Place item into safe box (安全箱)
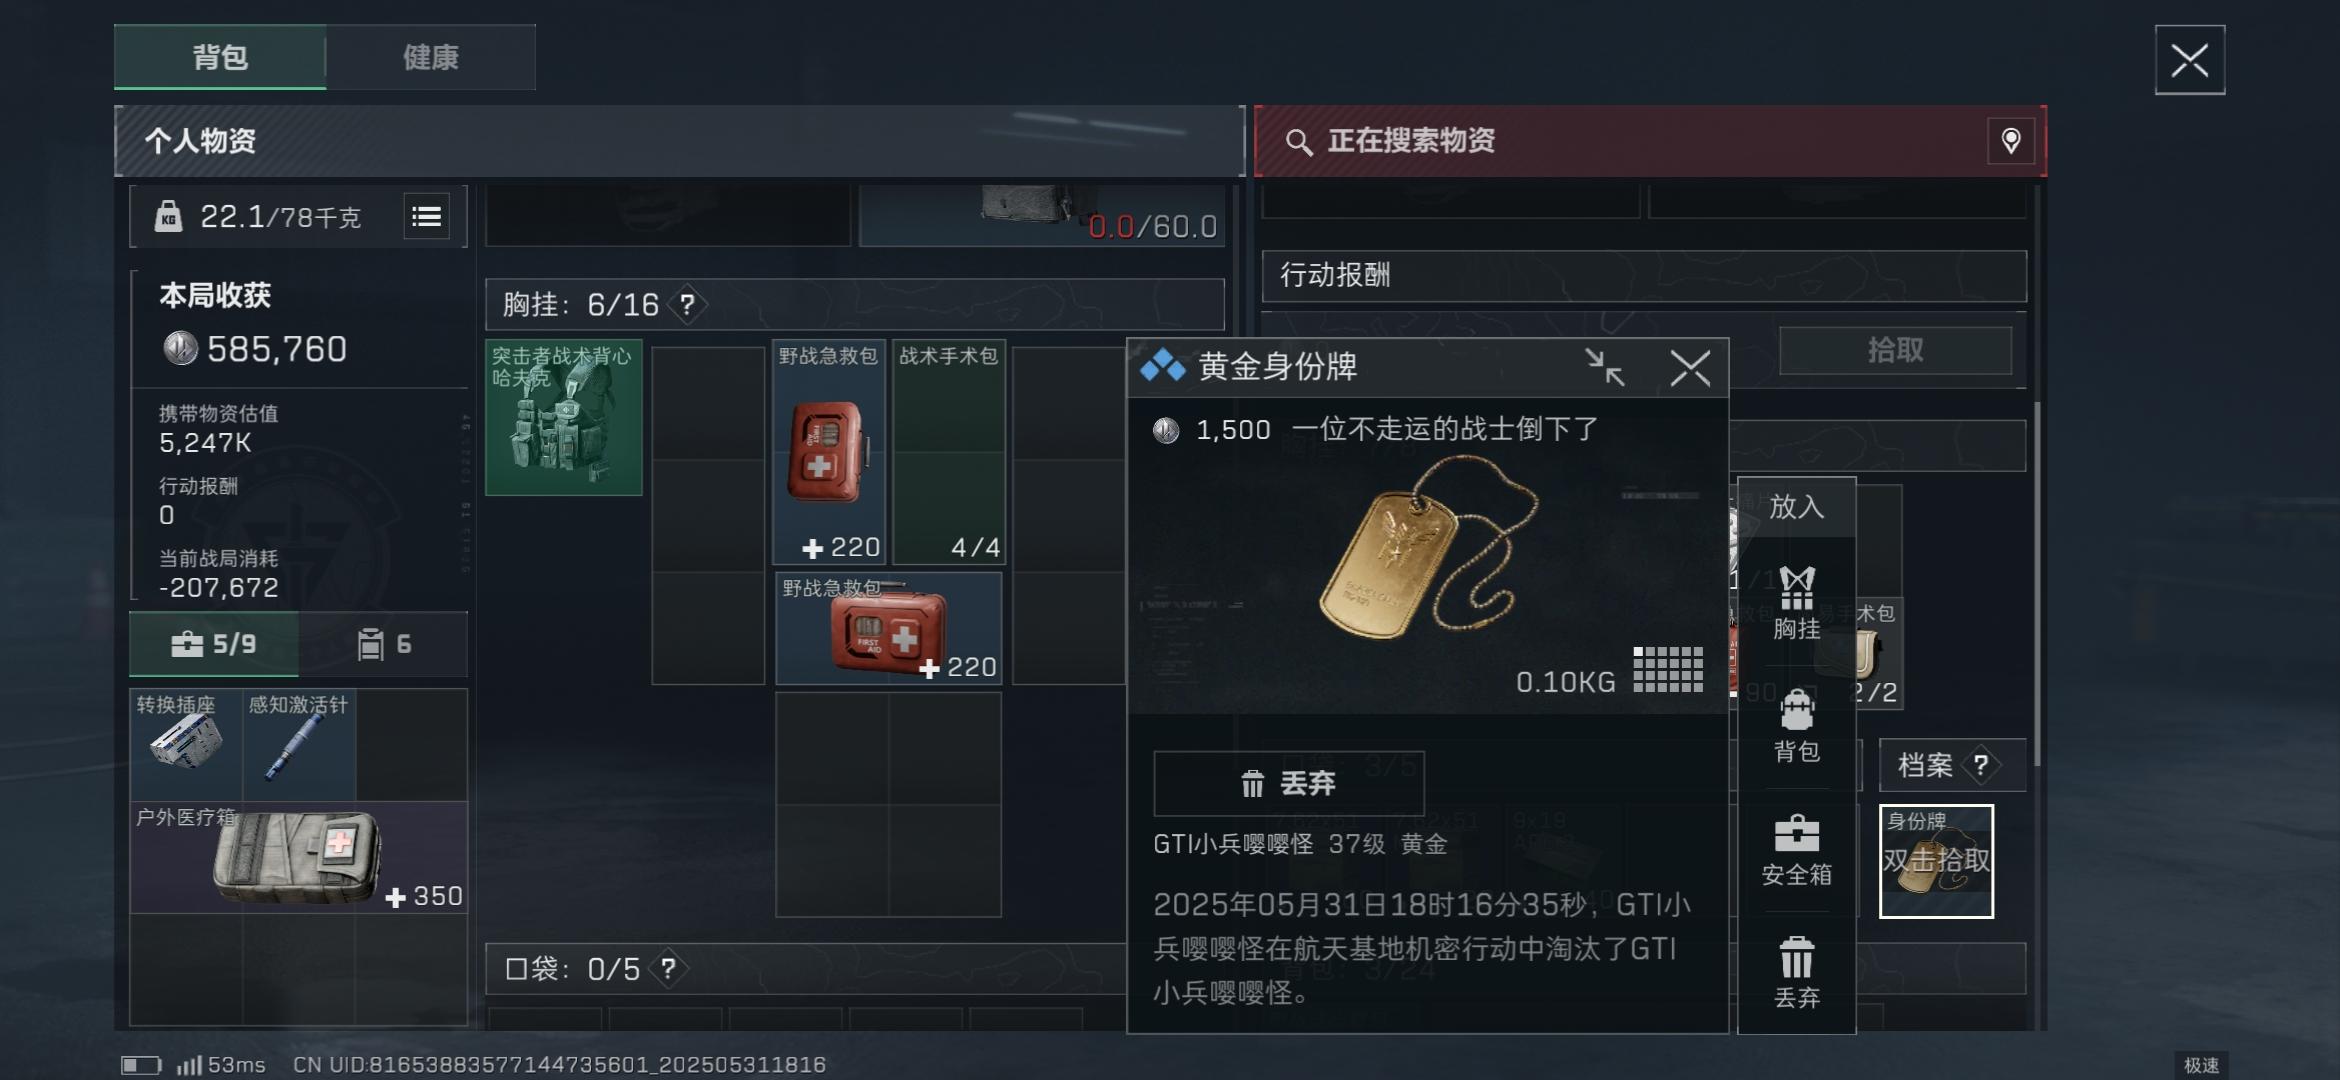The image size is (2340, 1080). click(x=1796, y=850)
